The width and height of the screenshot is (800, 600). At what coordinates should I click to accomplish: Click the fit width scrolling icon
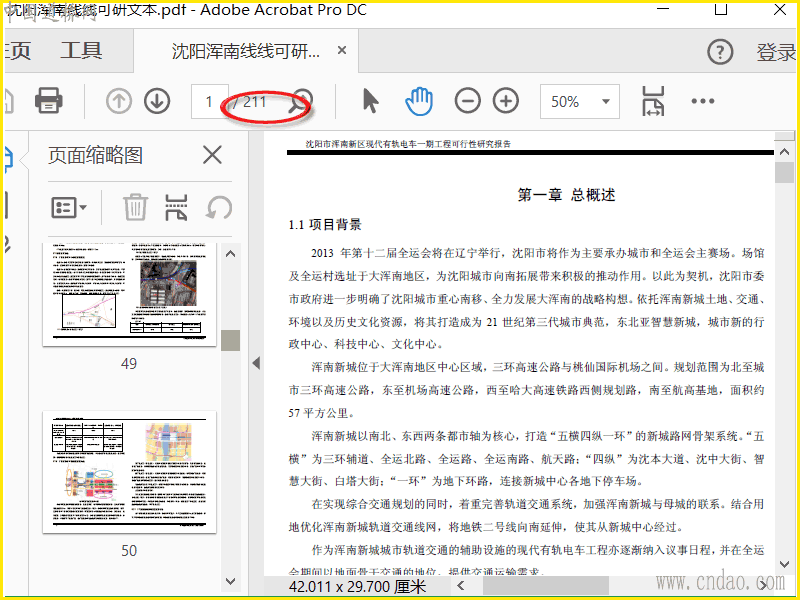click(x=653, y=101)
